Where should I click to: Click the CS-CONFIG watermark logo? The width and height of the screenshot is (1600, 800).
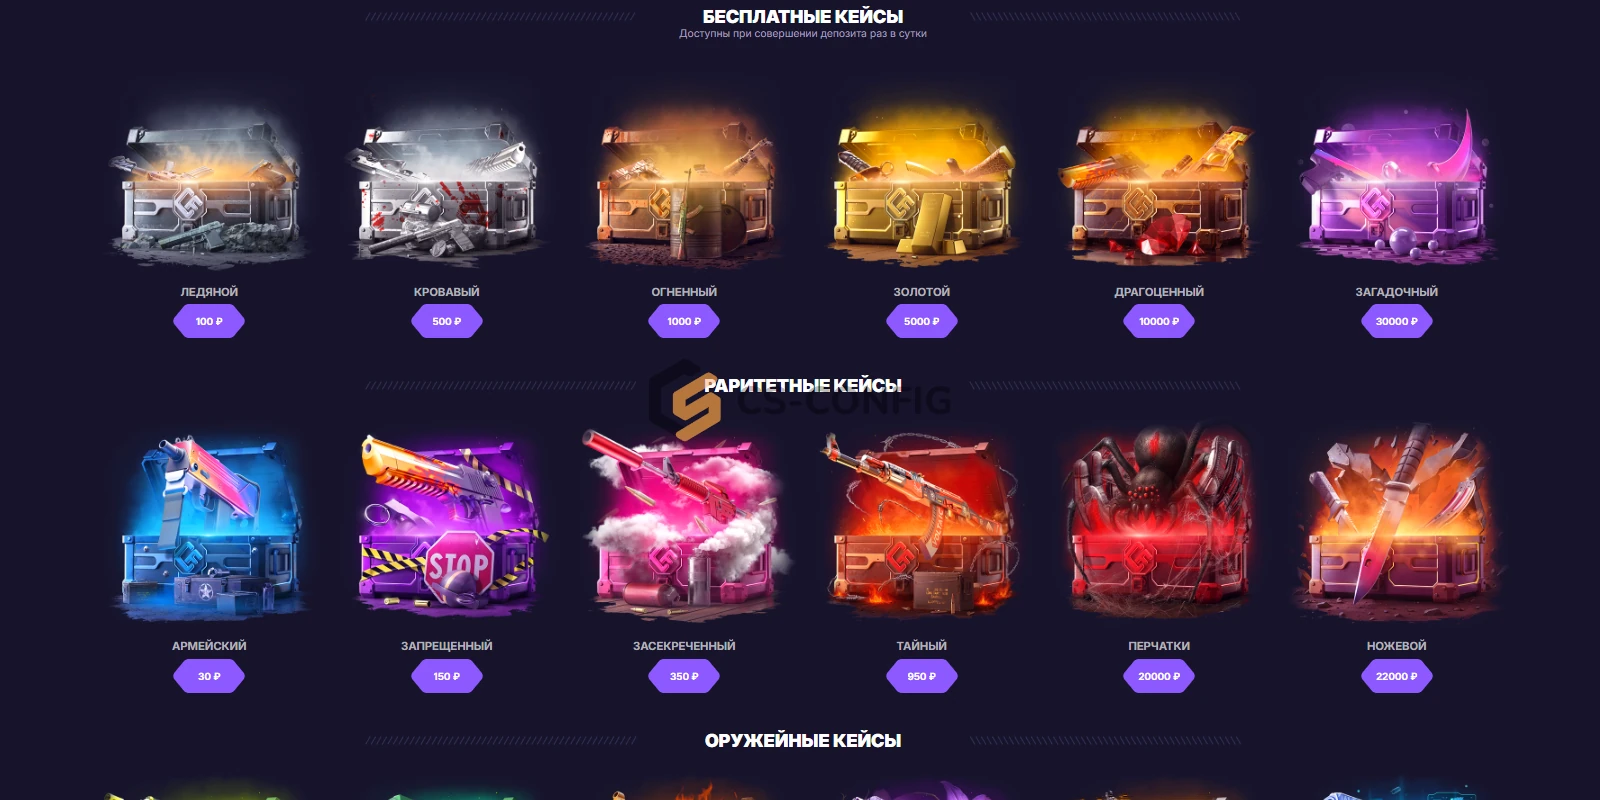pyautogui.click(x=800, y=400)
